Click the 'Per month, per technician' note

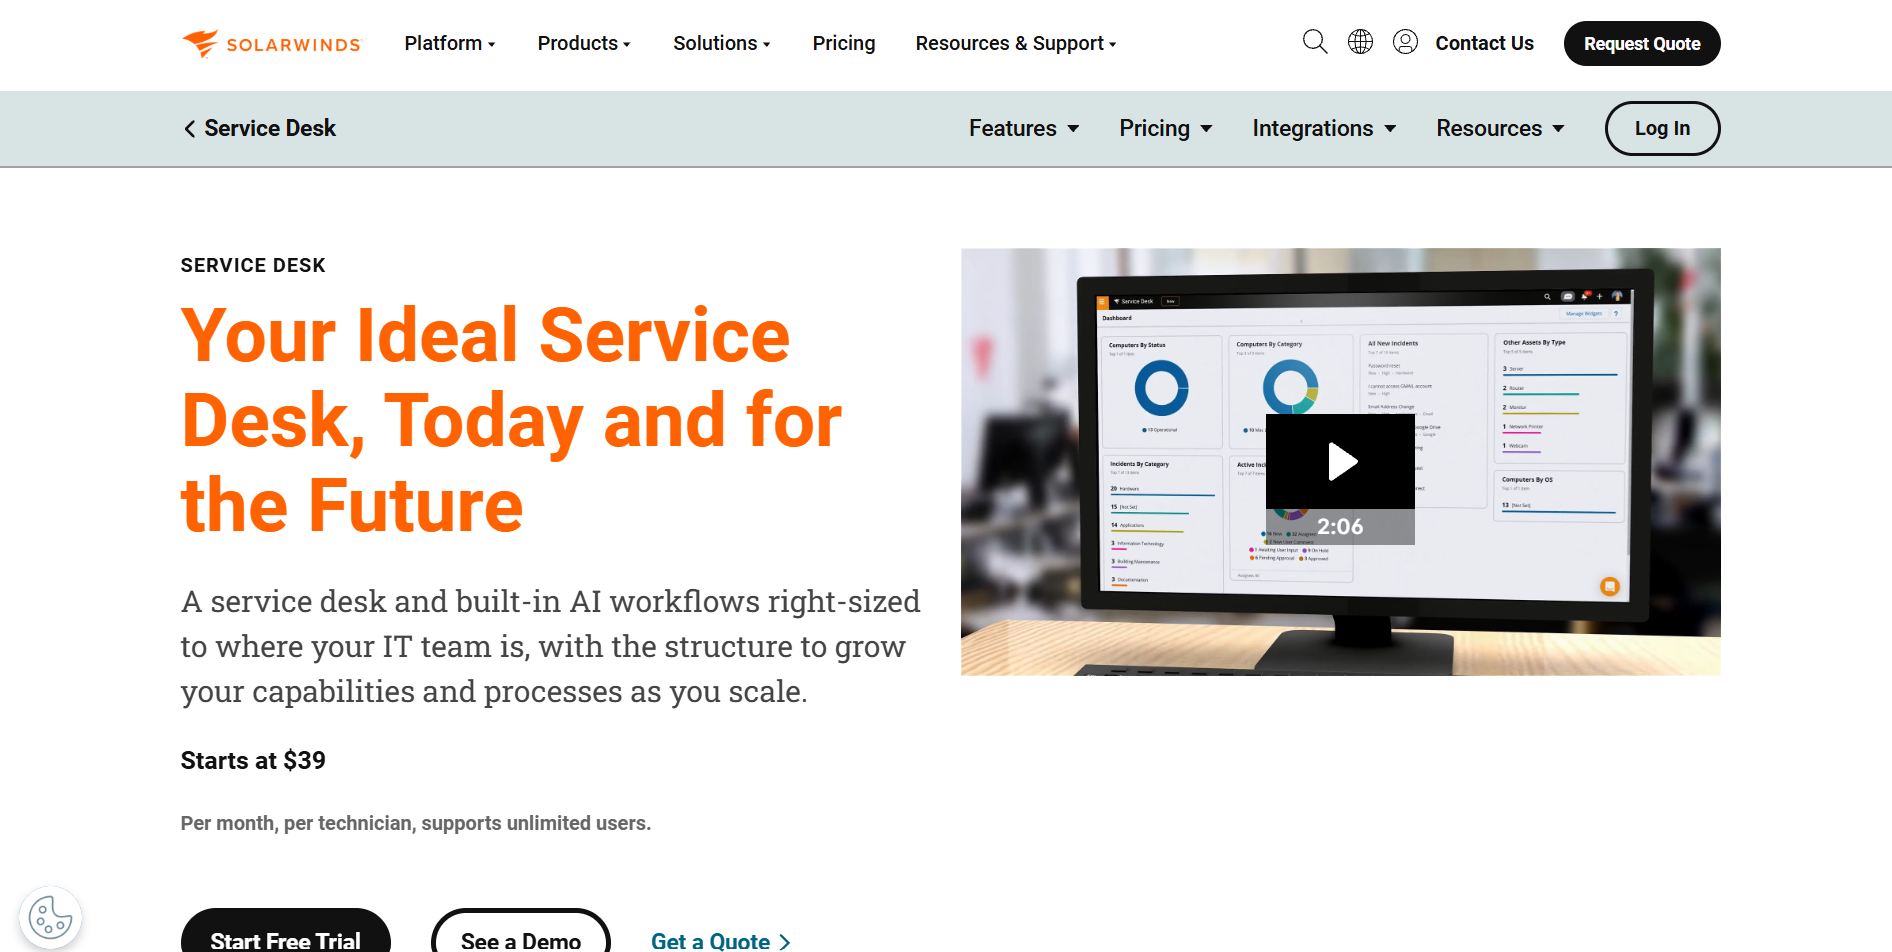[x=416, y=823]
